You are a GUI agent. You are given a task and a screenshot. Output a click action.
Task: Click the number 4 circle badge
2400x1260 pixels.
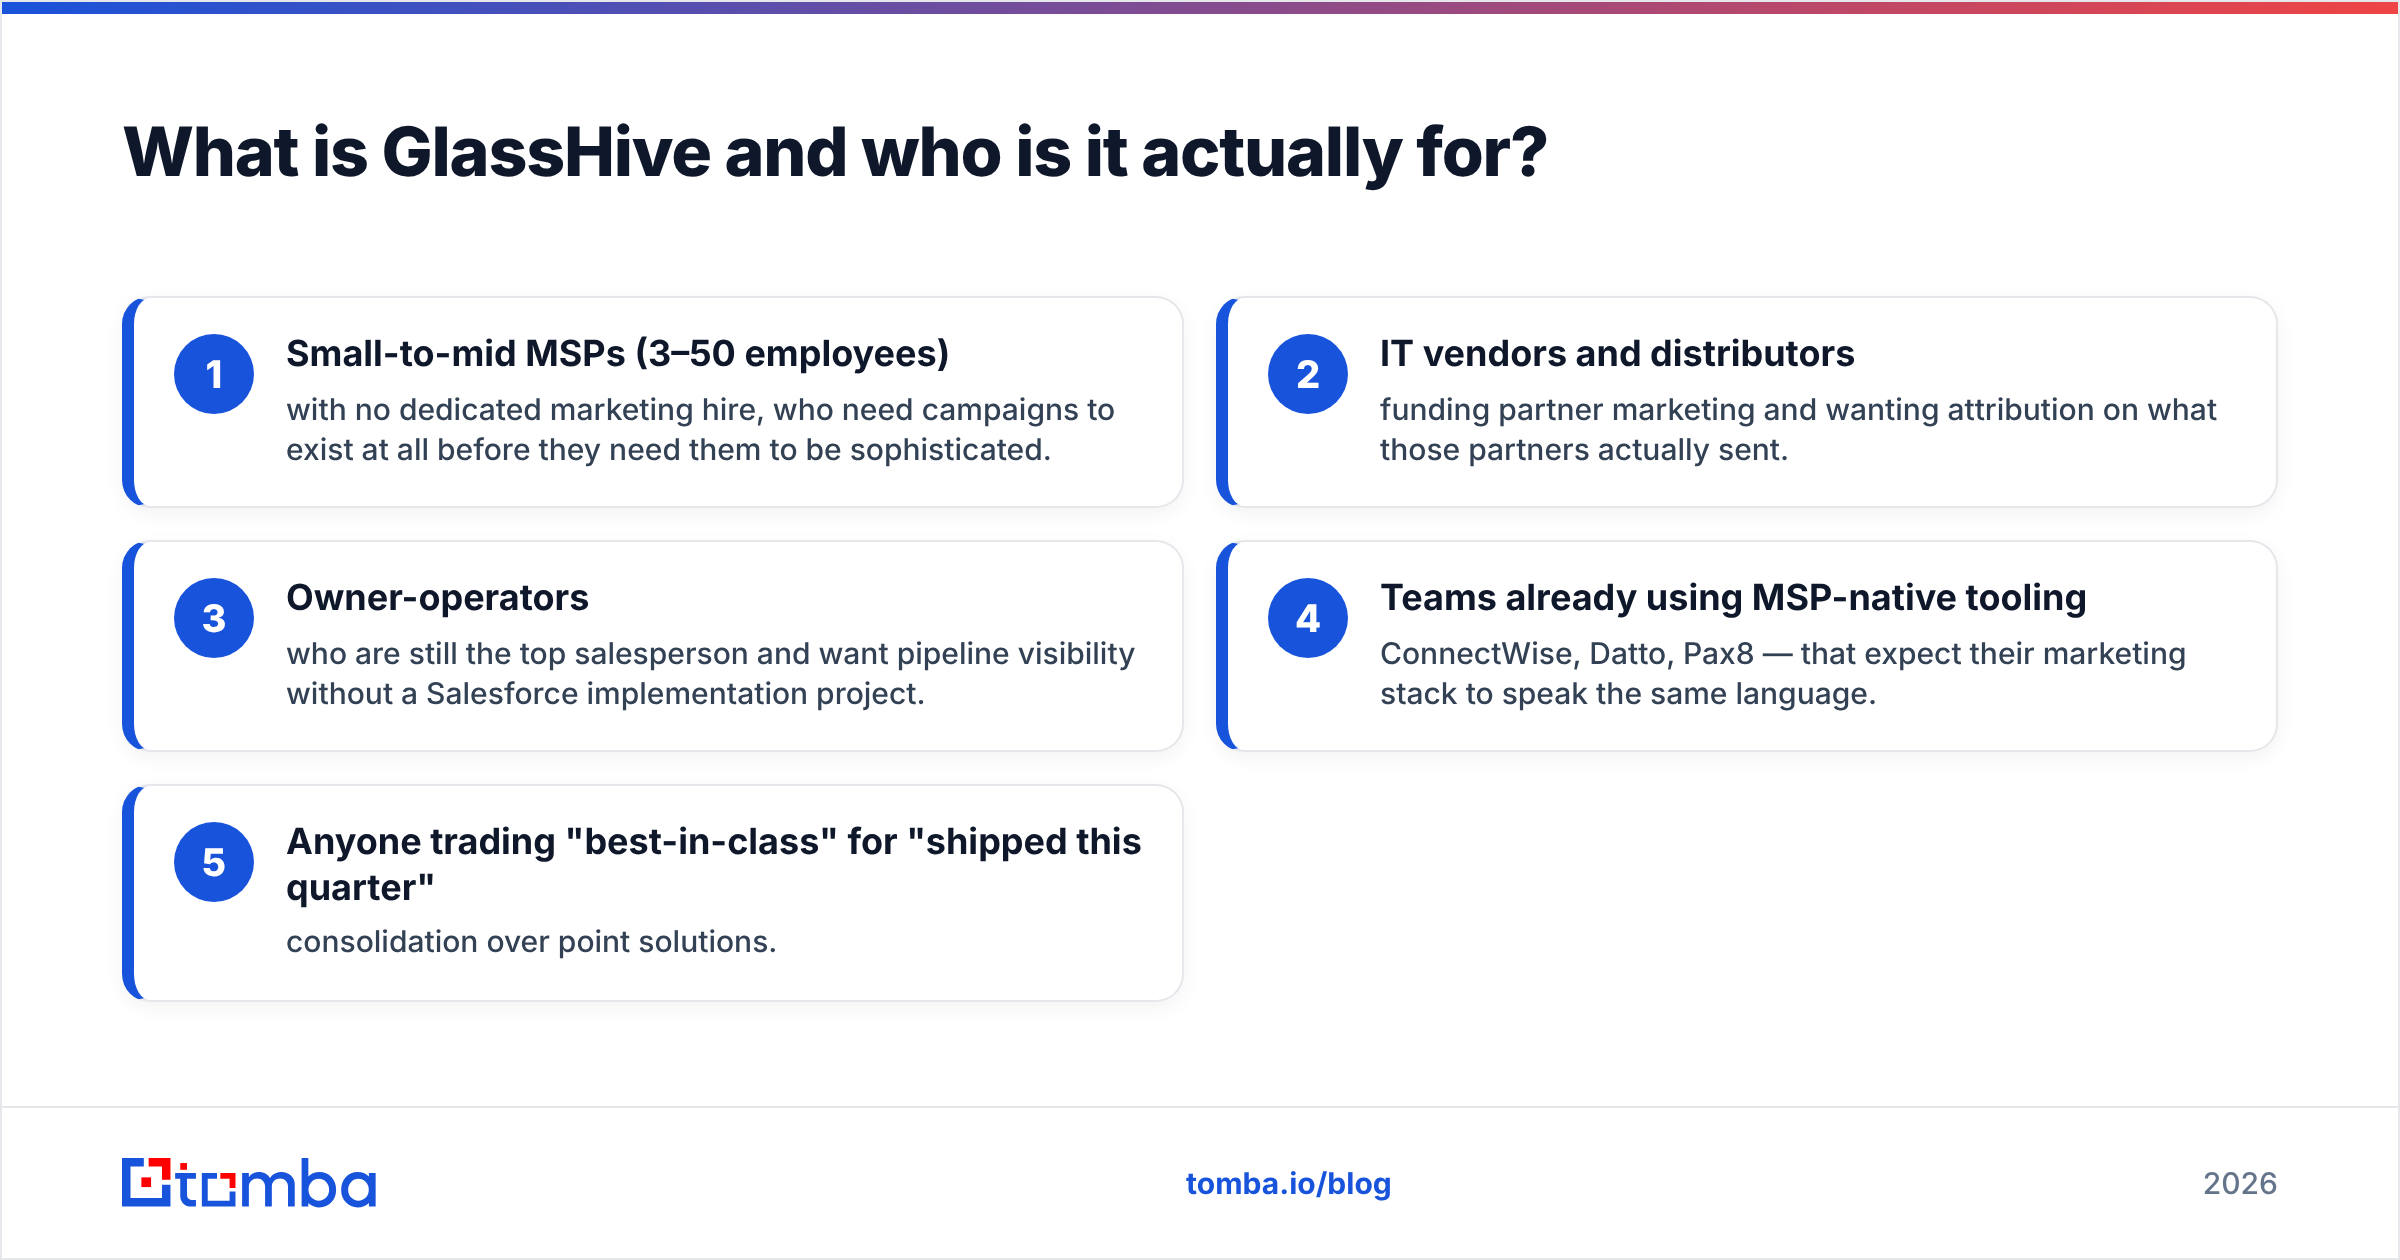(x=1308, y=618)
